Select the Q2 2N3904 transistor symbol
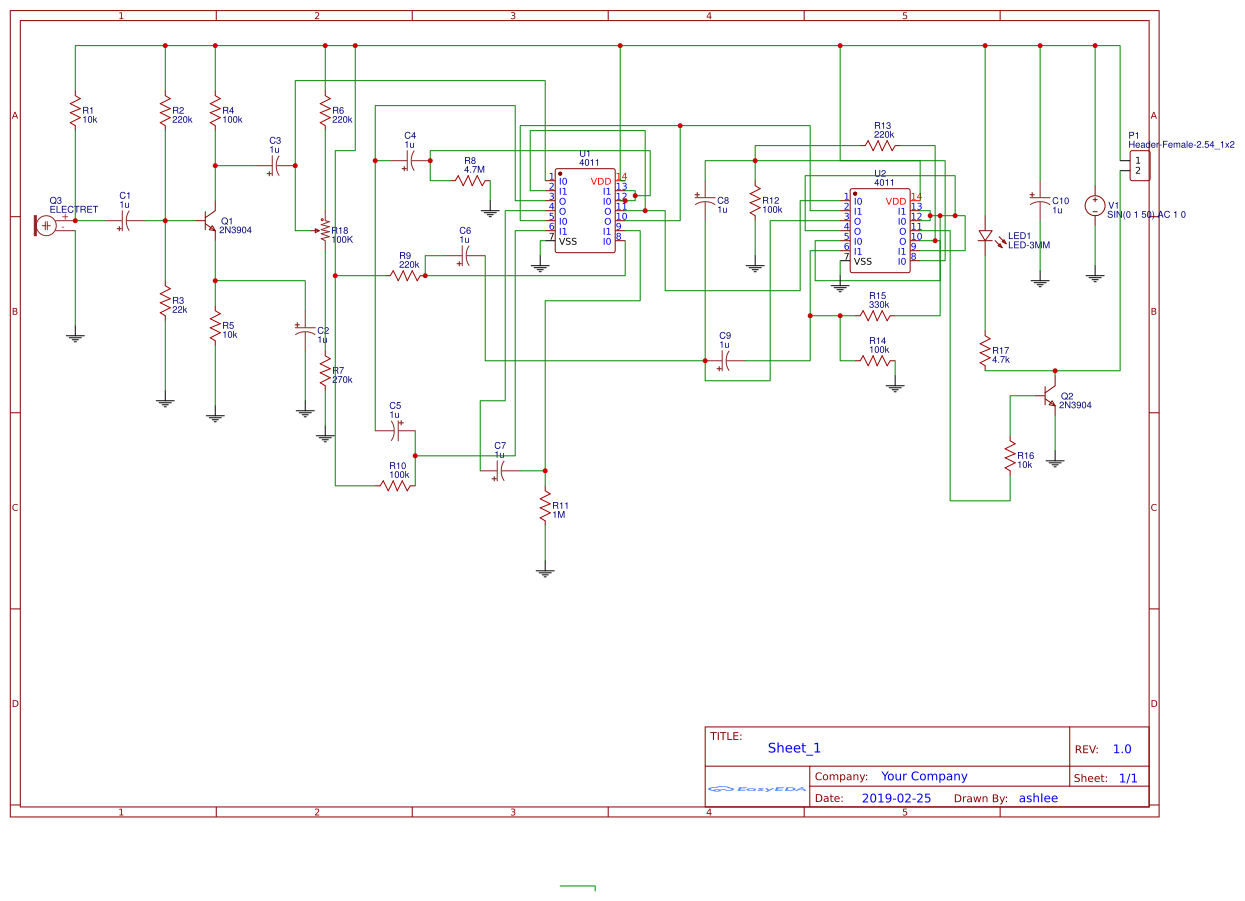 click(1049, 396)
